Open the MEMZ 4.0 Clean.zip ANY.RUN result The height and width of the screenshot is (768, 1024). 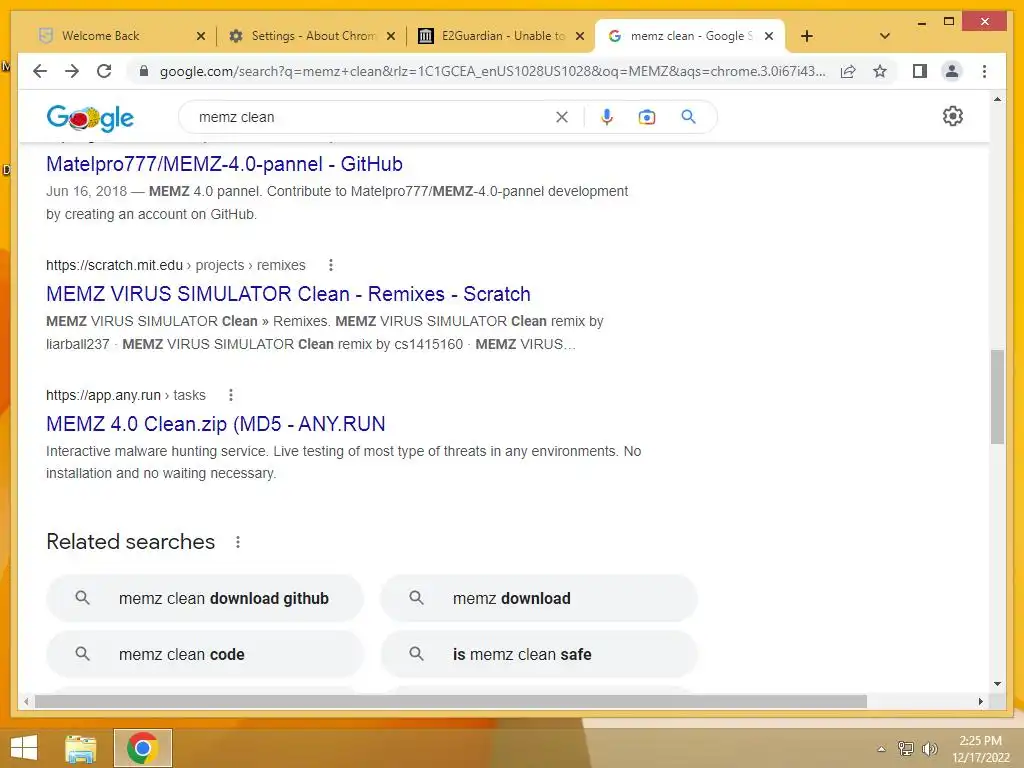216,424
